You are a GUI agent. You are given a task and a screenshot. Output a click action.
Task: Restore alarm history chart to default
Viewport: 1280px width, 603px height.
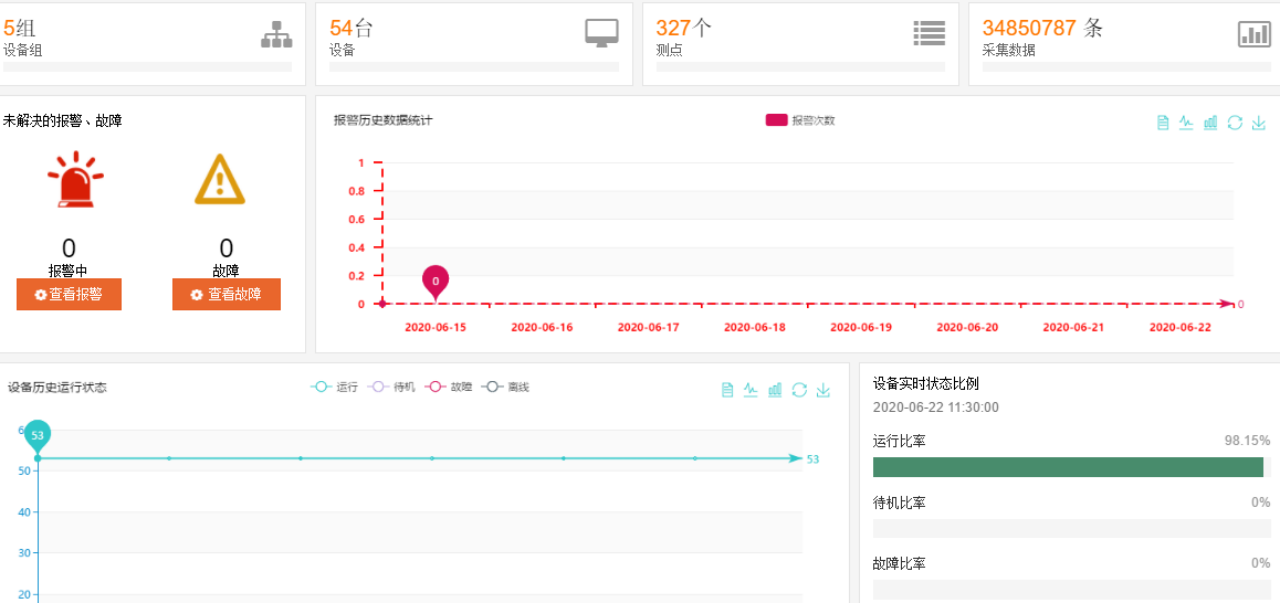coord(1234,122)
